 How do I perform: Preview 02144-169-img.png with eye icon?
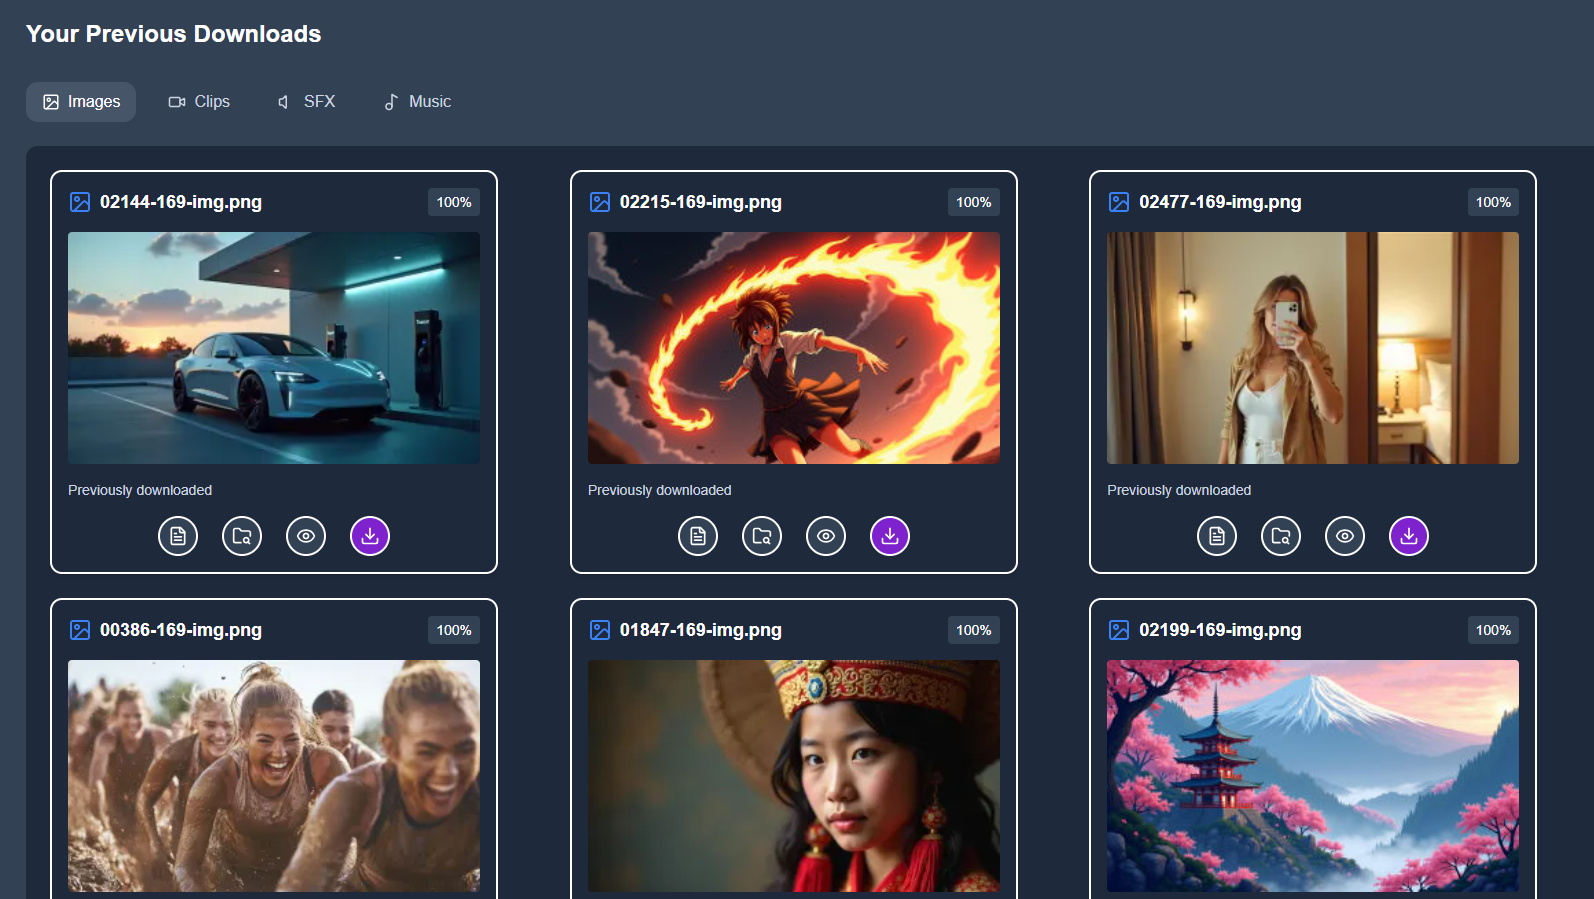(x=306, y=536)
